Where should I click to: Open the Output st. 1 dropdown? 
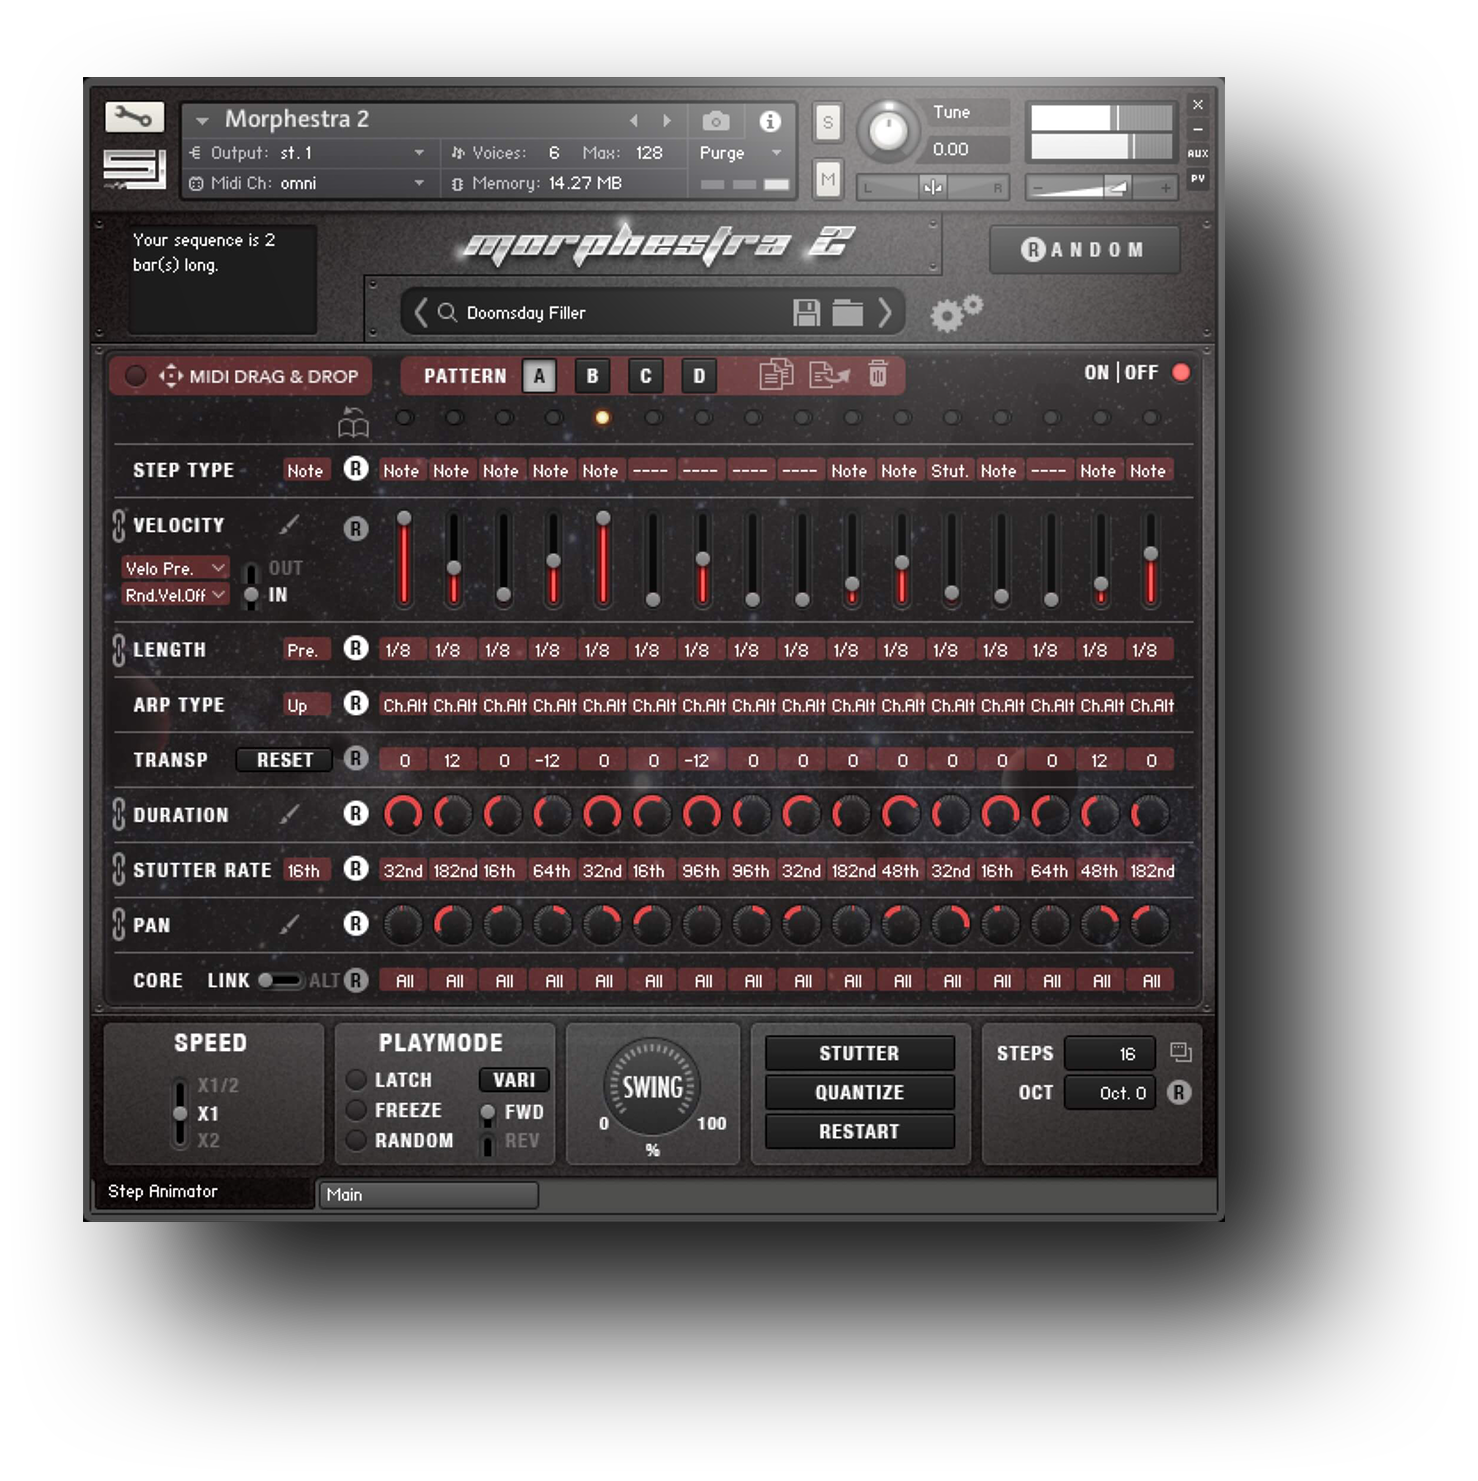(307, 153)
